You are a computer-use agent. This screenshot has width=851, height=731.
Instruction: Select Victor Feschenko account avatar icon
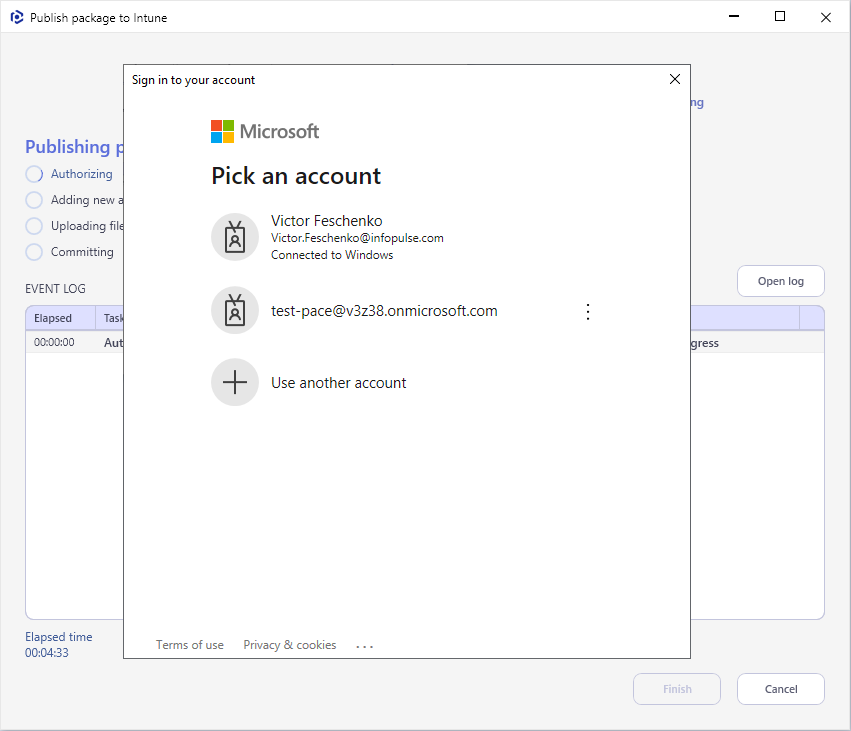235,237
